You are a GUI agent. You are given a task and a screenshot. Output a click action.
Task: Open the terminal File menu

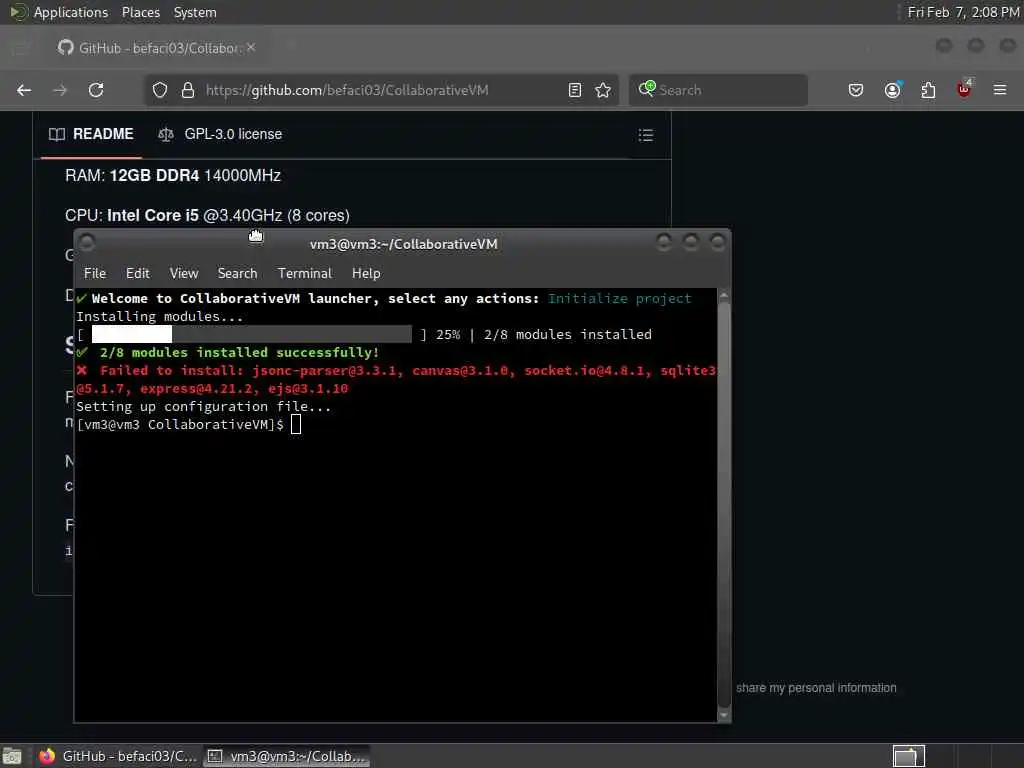[x=95, y=273]
